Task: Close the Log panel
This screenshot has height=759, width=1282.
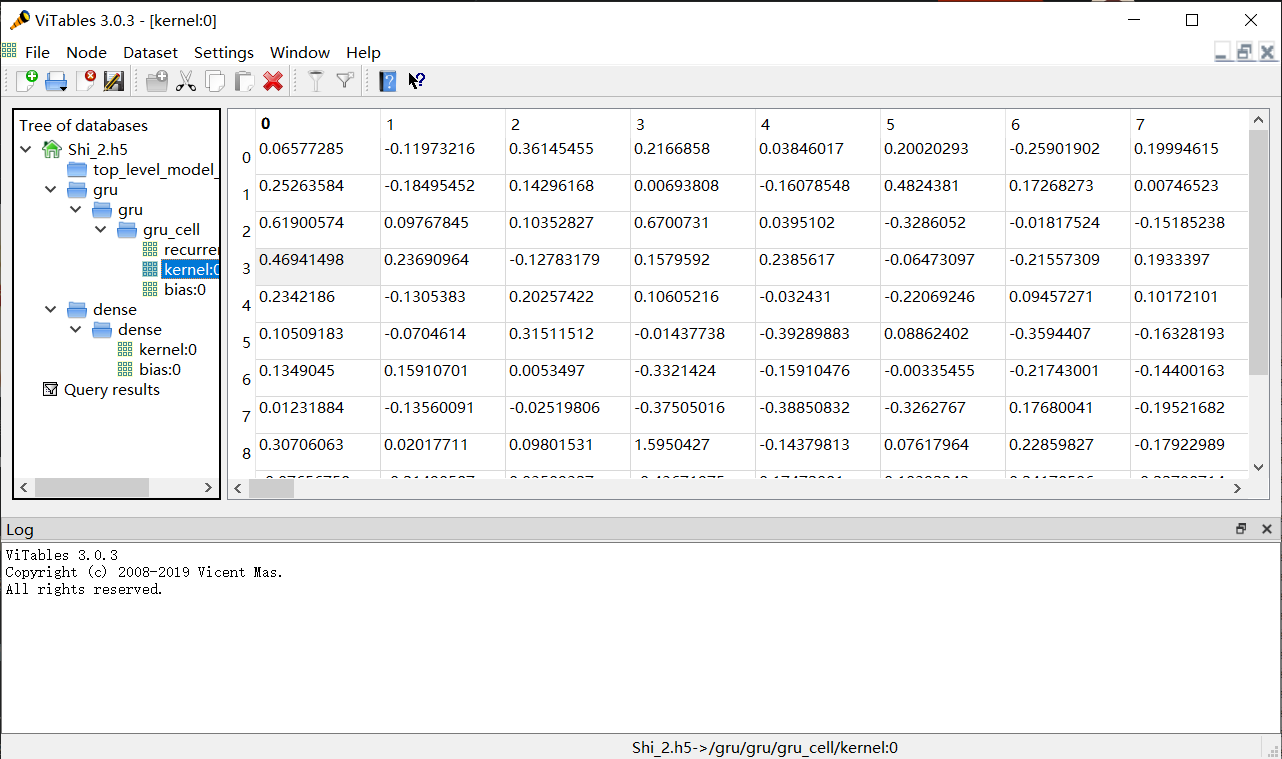Action: coord(1267,529)
